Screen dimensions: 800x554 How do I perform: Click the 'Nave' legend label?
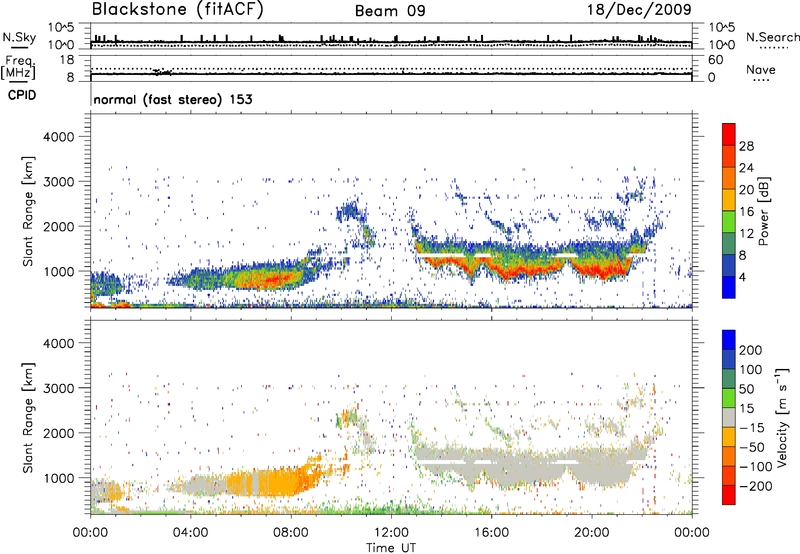tap(761, 70)
